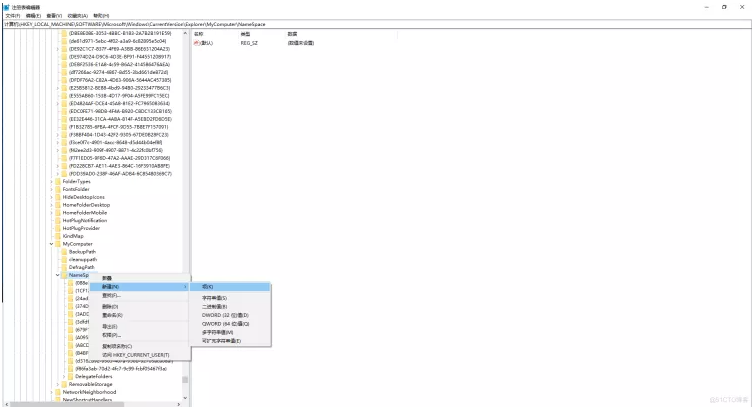Choose 查找(F)... in the context menu
This screenshot has width=754, height=410.
click(x=139, y=296)
